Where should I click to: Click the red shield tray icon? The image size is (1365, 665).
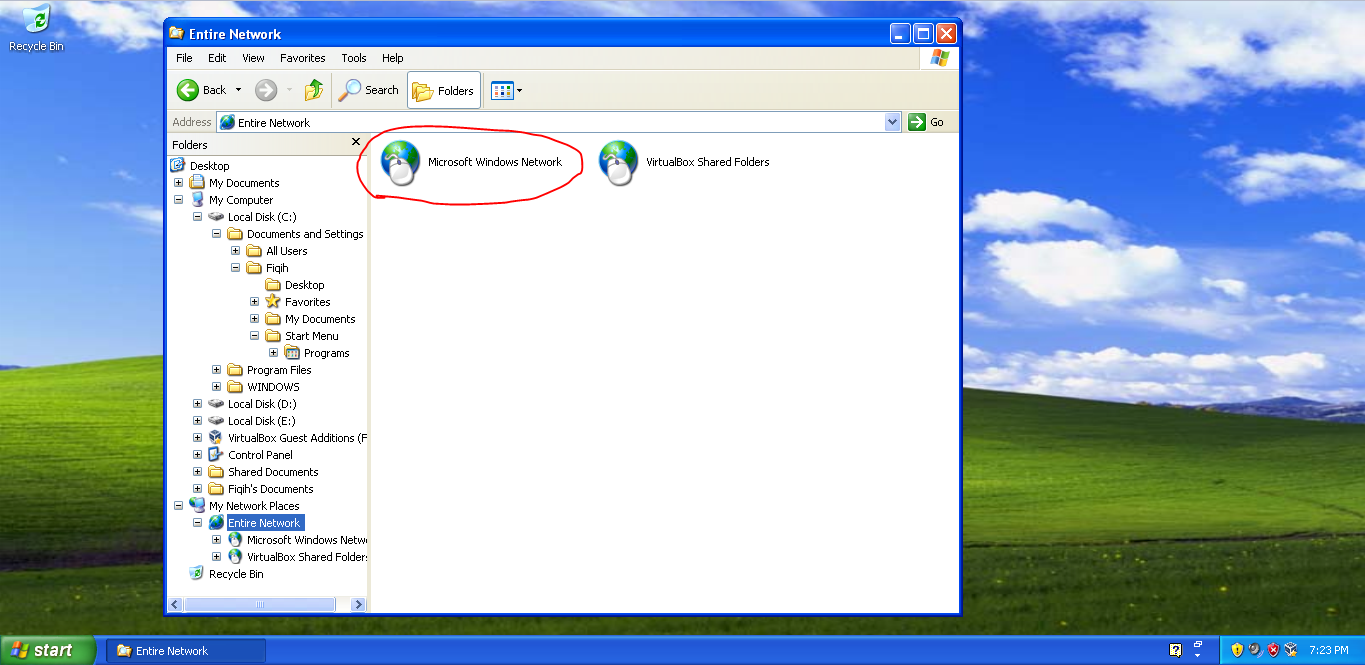1273,650
